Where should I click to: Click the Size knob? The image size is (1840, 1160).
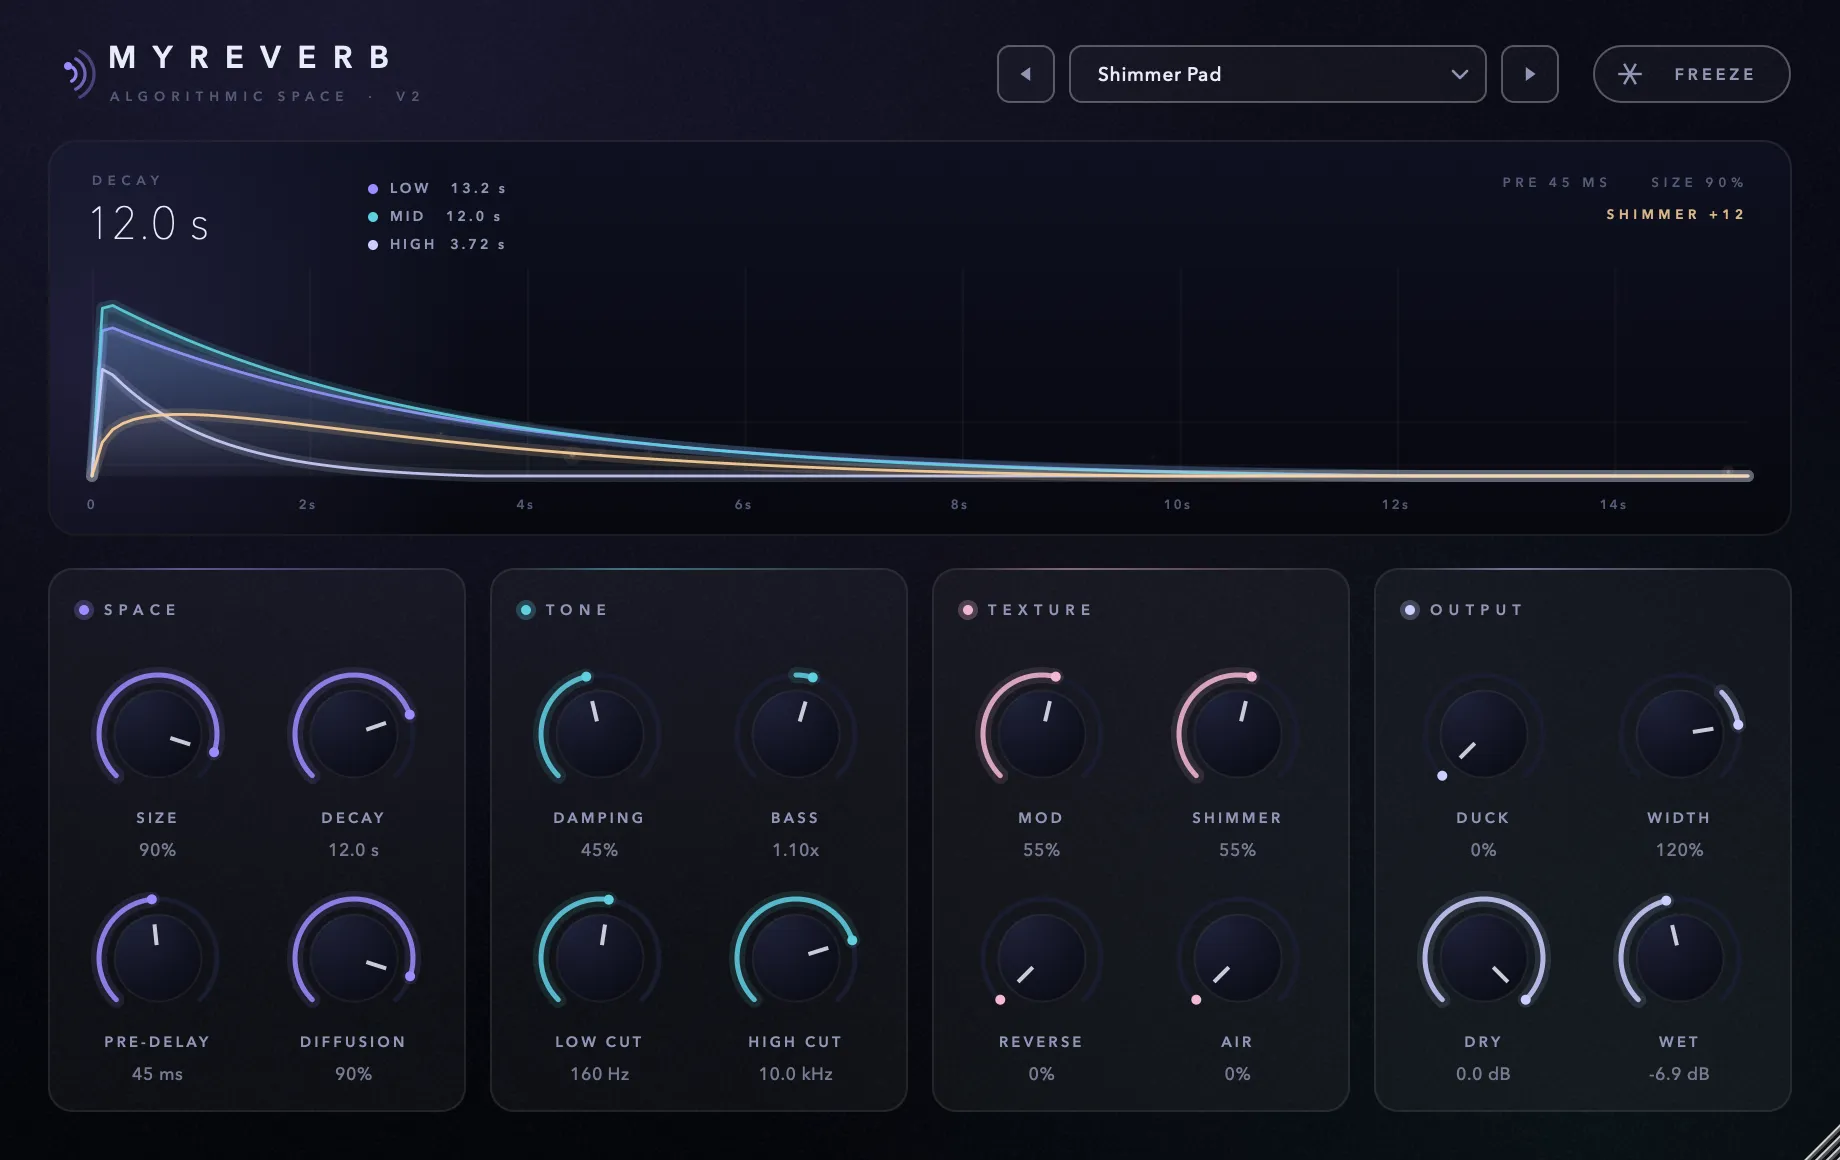click(157, 733)
